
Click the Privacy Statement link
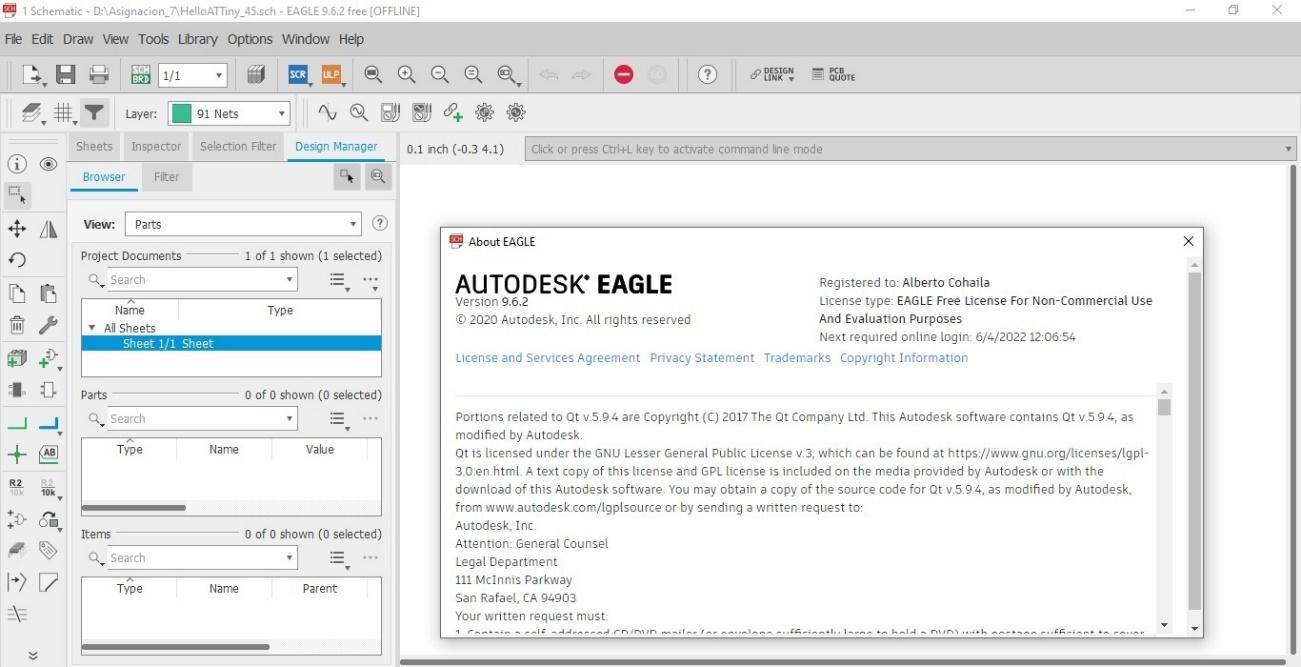(x=701, y=358)
